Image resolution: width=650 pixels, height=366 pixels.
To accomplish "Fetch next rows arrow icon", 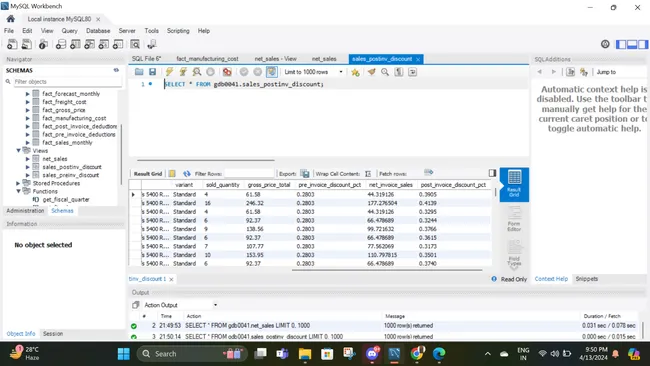I will click(428, 172).
